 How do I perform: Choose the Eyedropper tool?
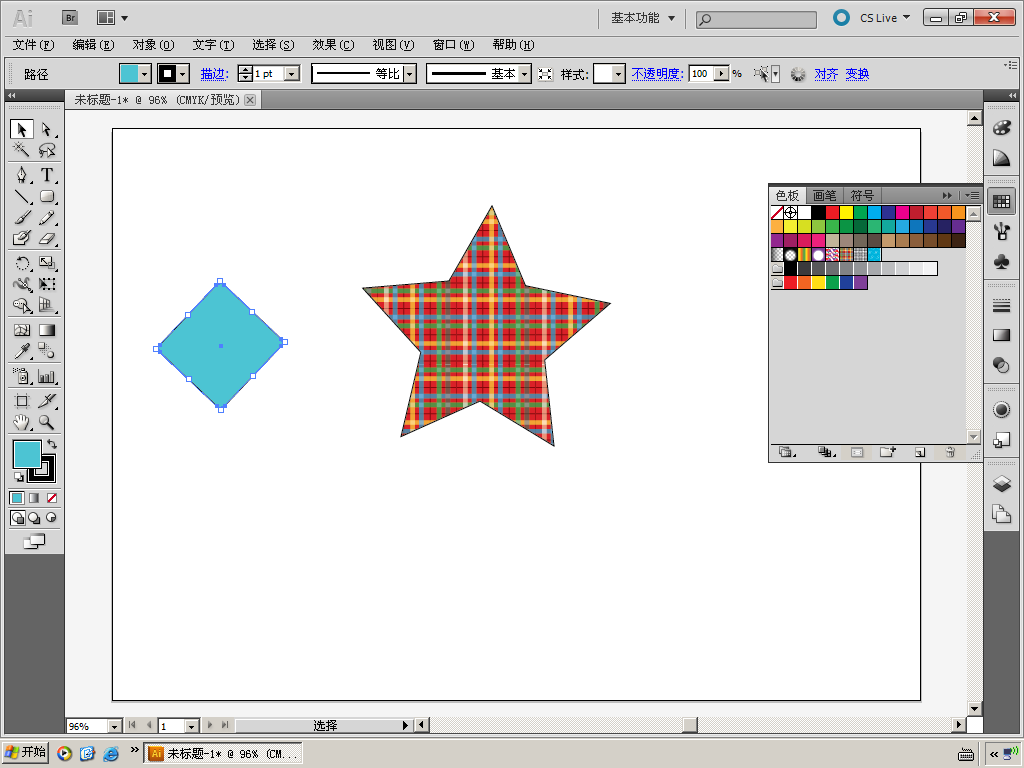tap(21, 351)
